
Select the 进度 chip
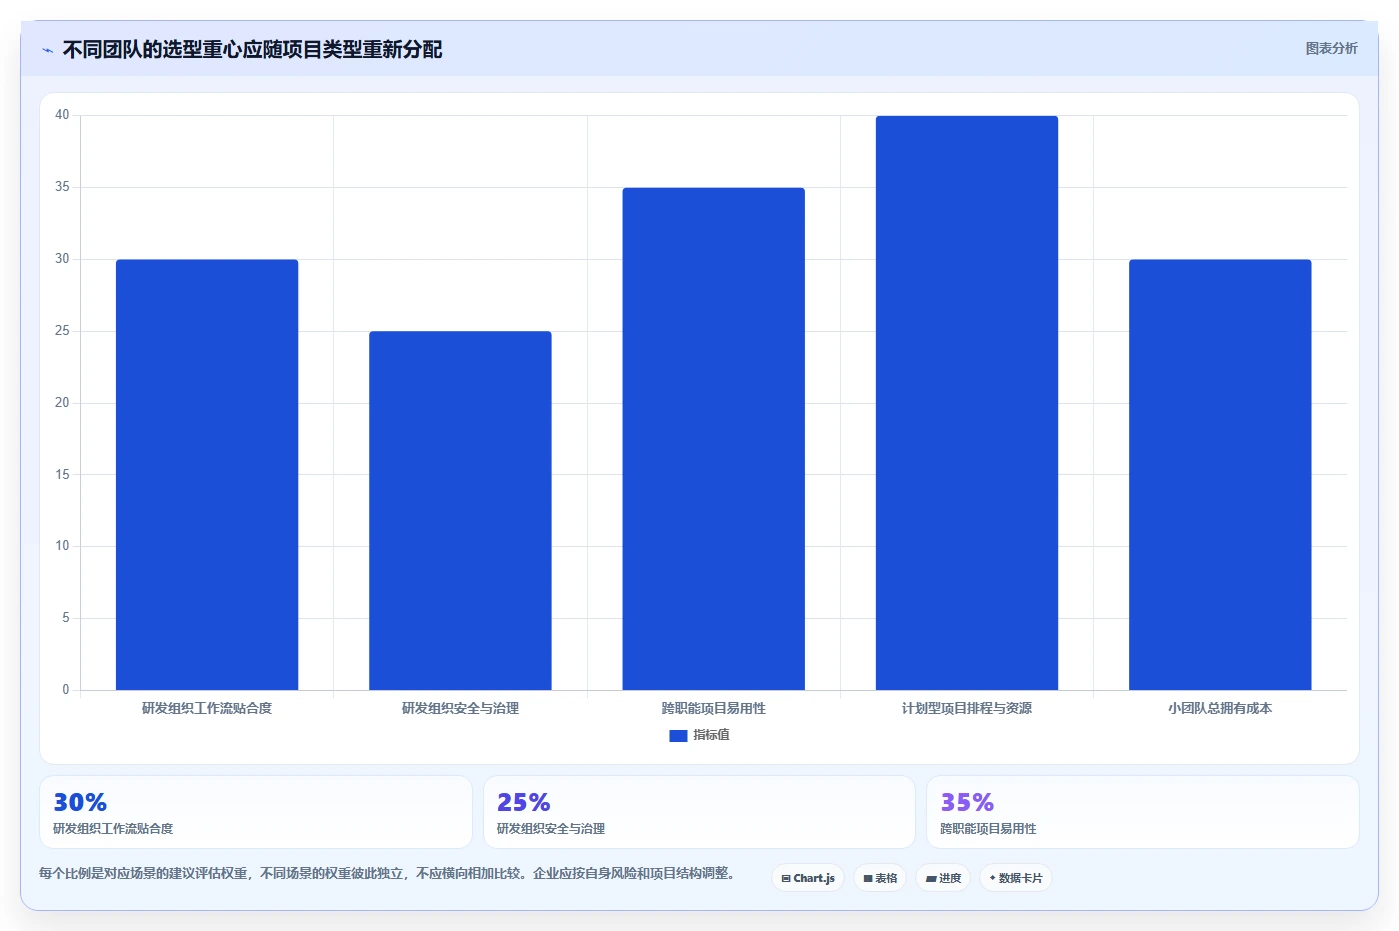pos(943,878)
